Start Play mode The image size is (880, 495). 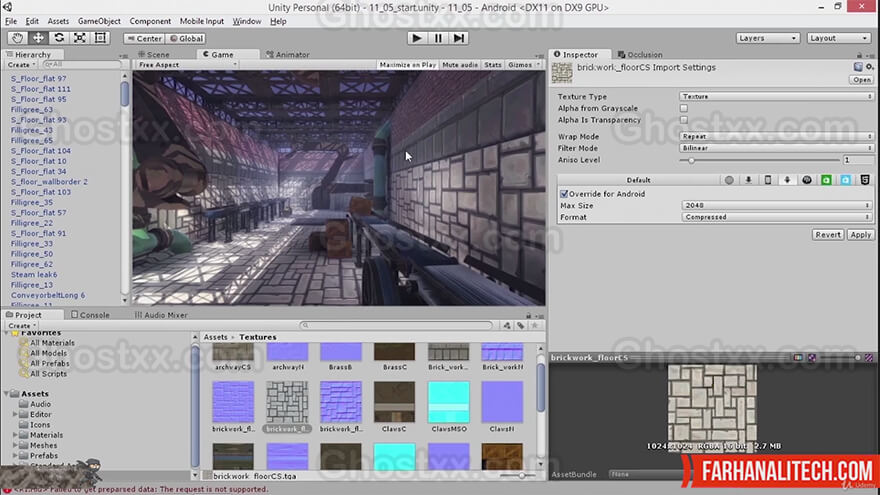pyautogui.click(x=416, y=38)
